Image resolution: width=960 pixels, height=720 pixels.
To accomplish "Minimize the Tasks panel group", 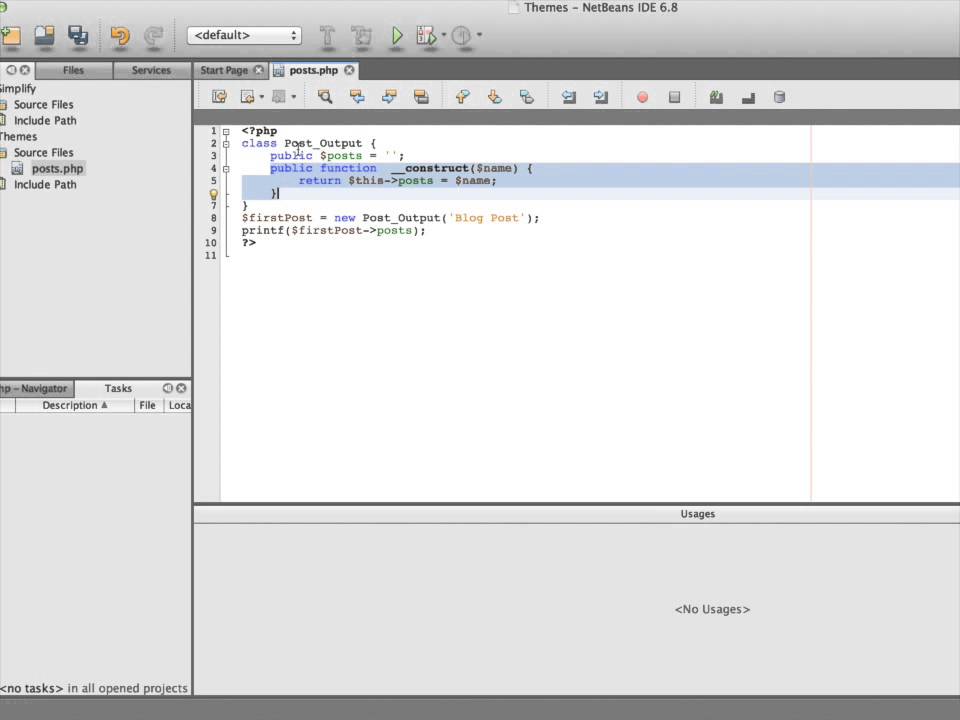I will coord(168,388).
